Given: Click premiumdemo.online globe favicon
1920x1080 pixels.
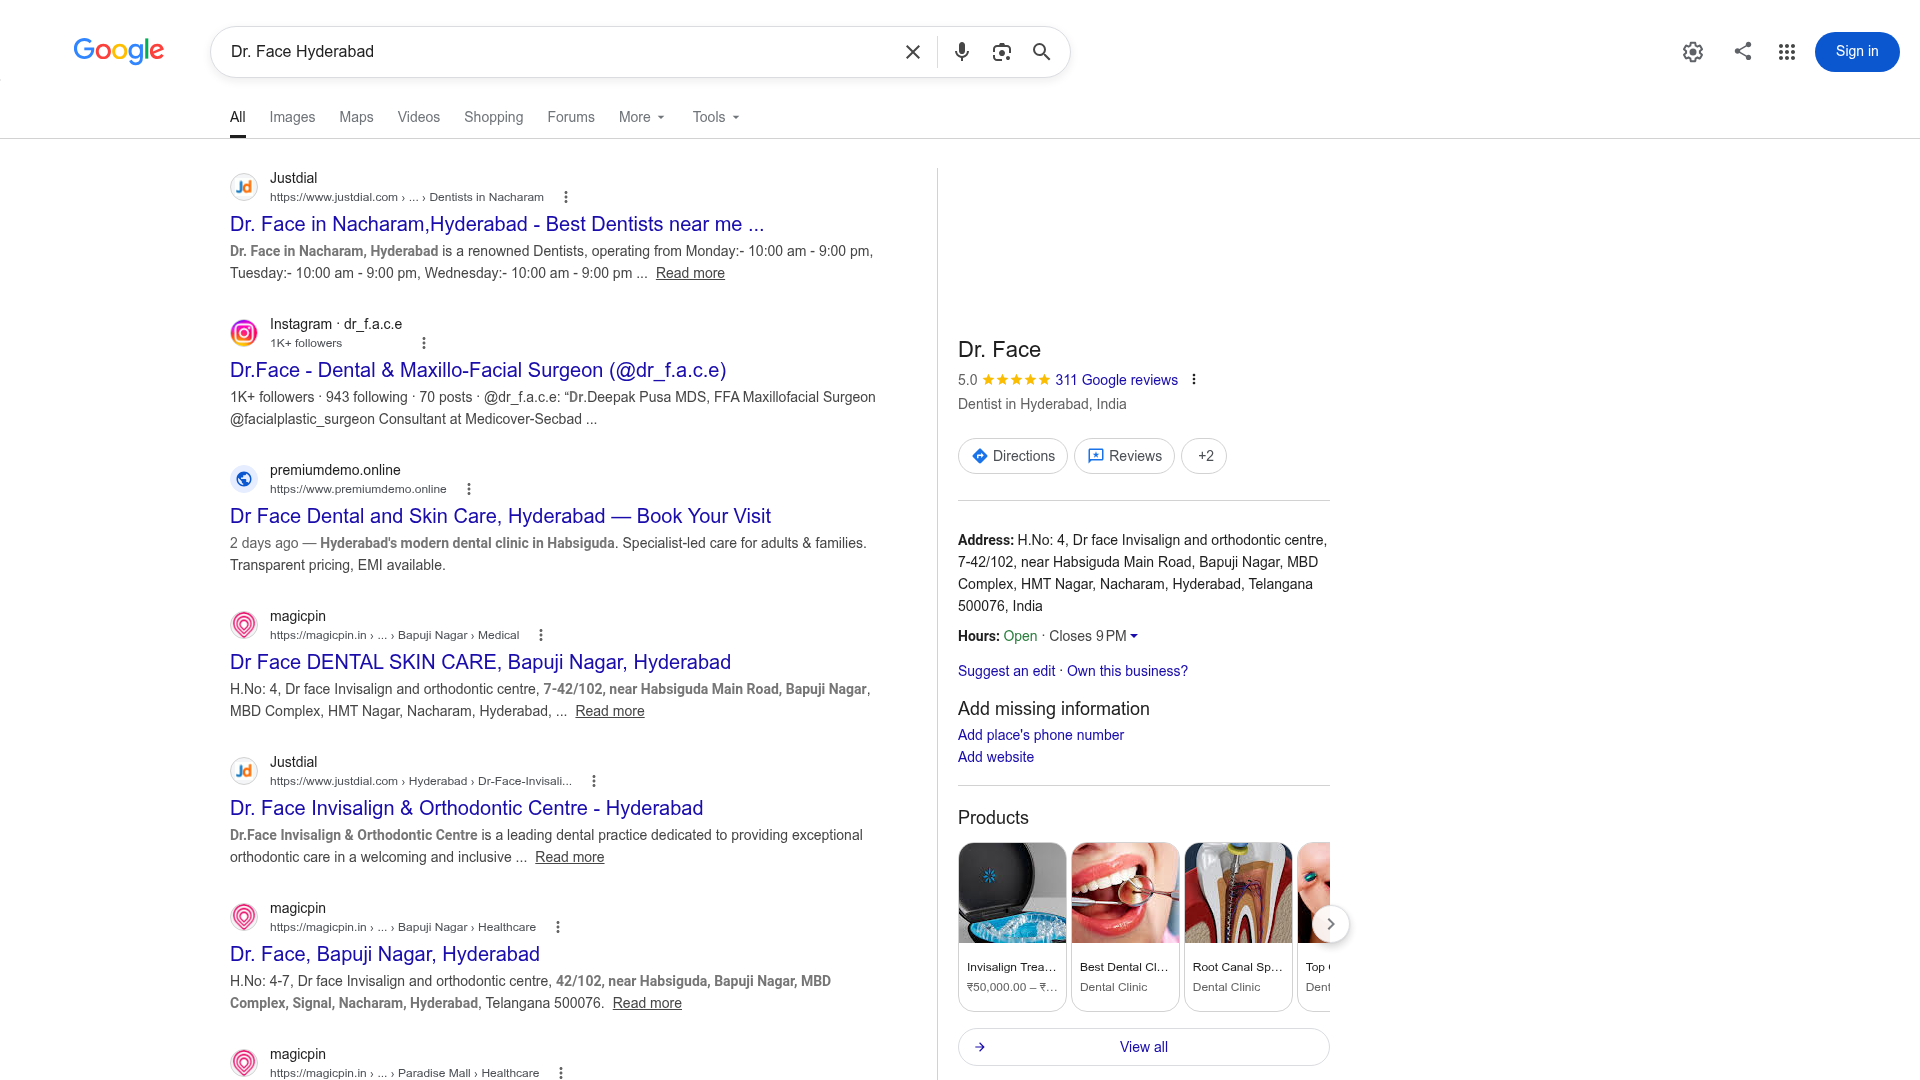Looking at the screenshot, I should point(244,479).
